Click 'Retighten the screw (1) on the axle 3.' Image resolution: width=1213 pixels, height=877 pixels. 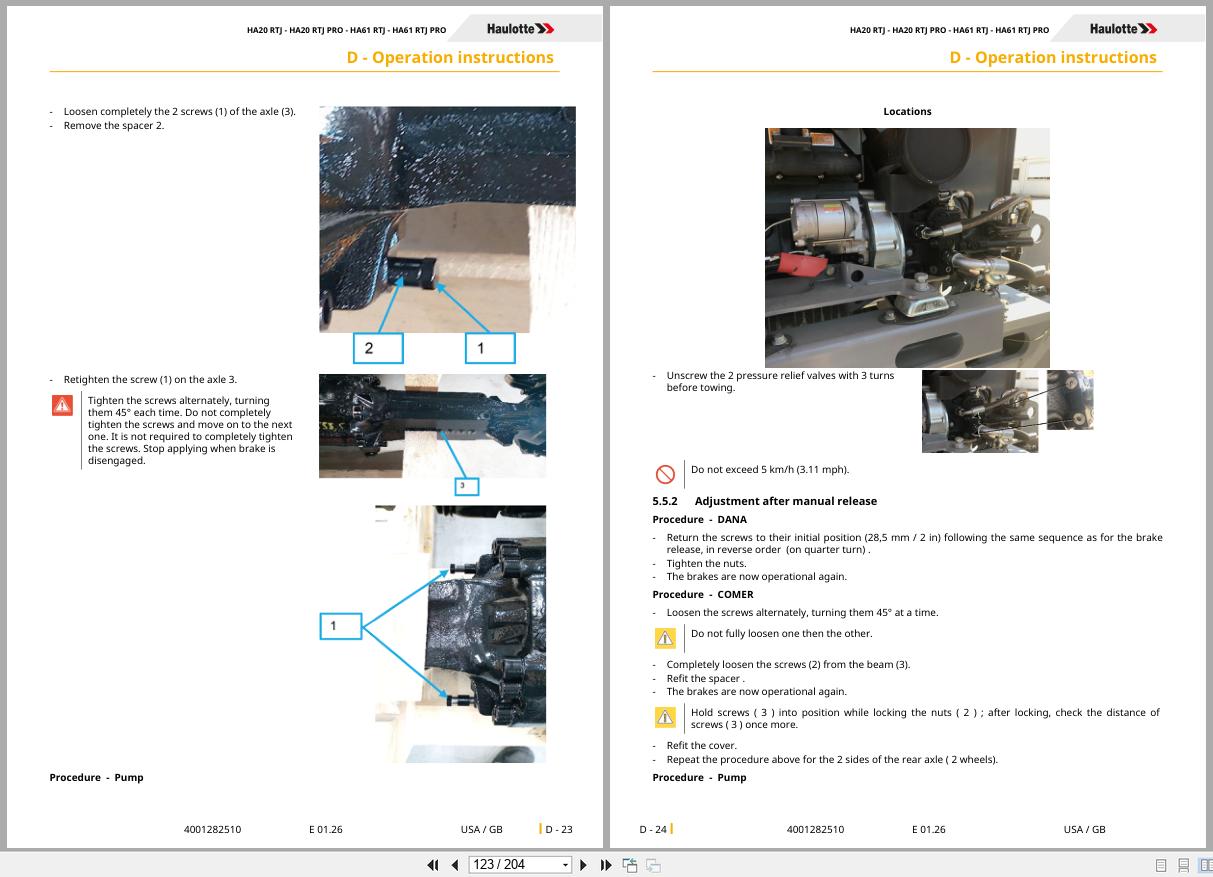(150, 380)
